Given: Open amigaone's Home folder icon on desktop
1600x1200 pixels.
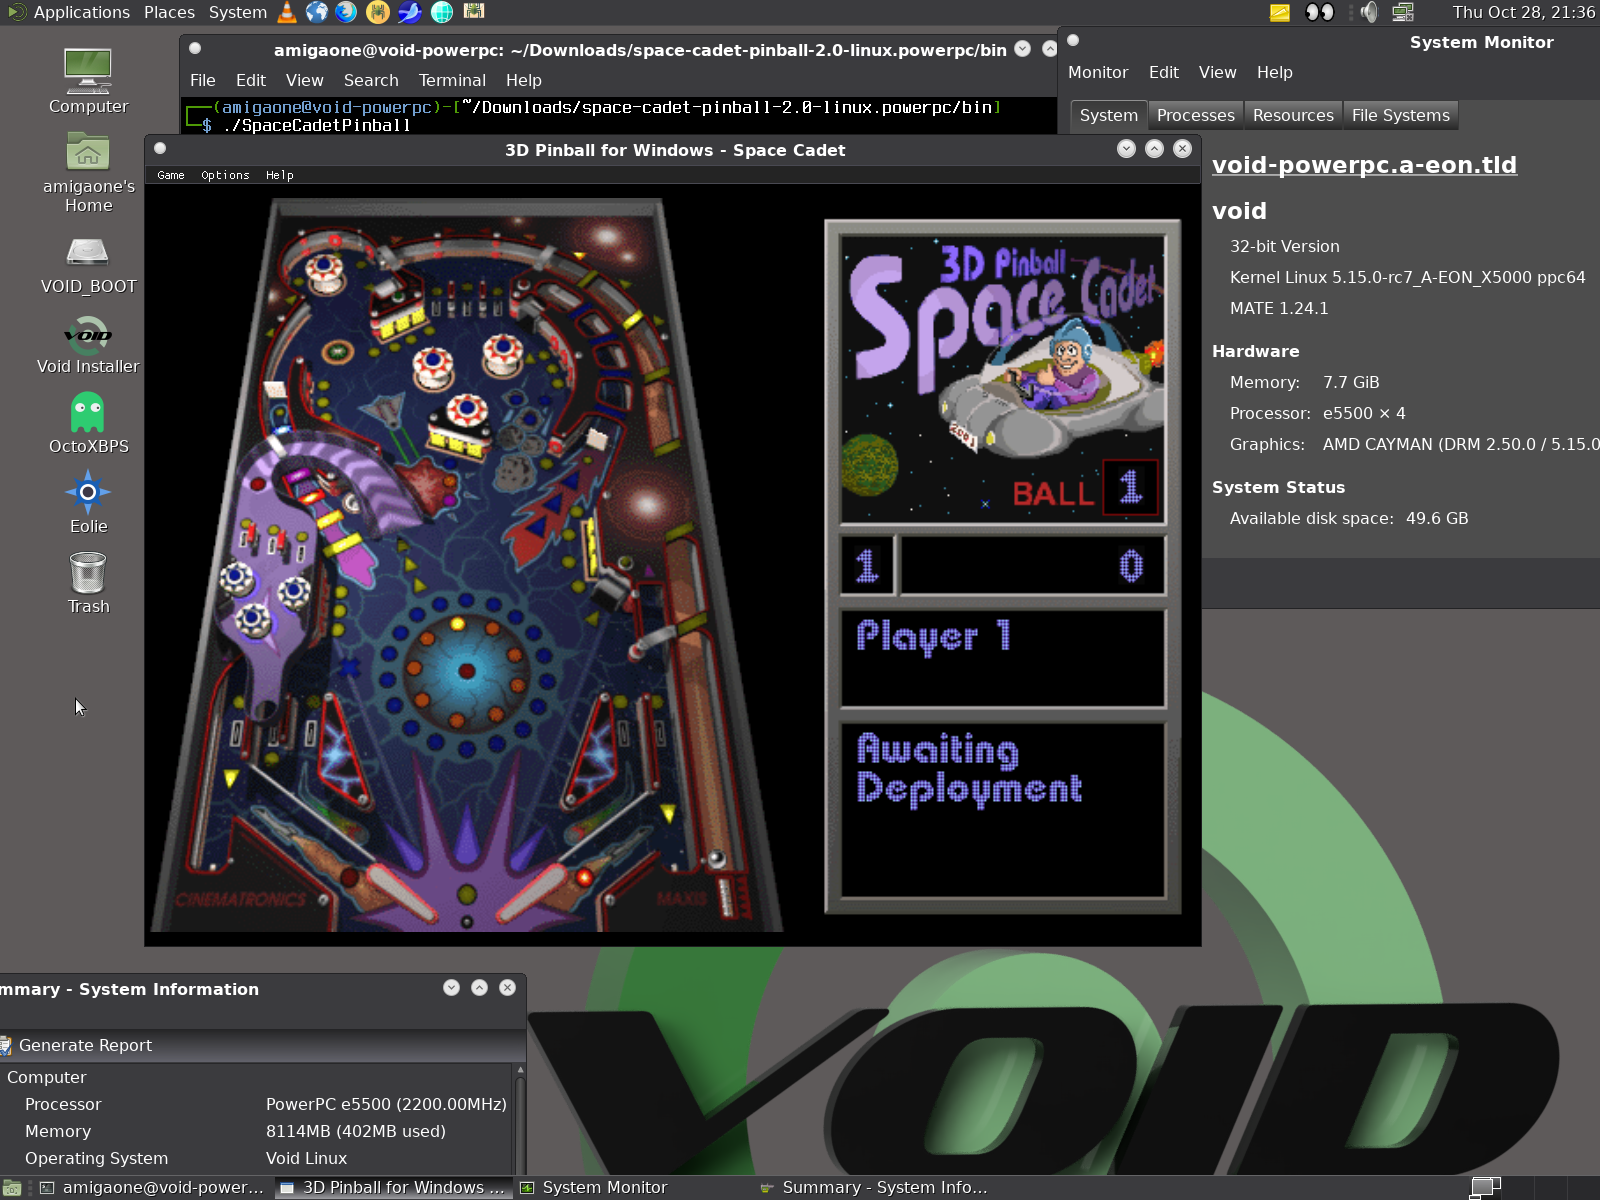Looking at the screenshot, I should click(88, 172).
